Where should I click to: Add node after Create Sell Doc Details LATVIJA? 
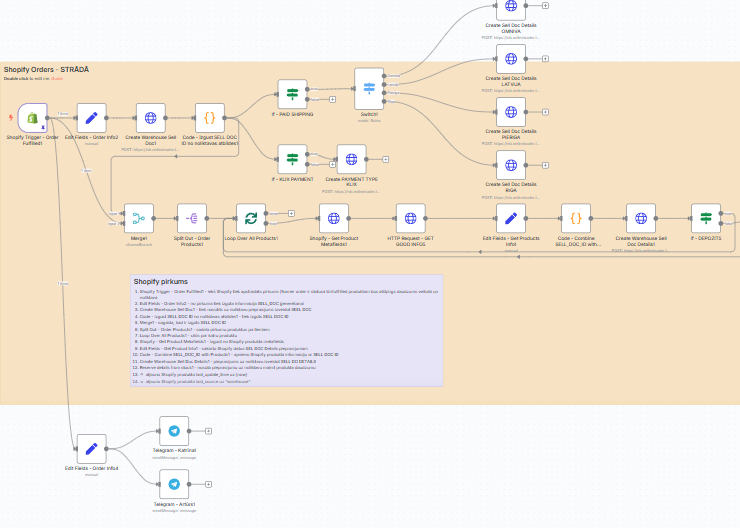pos(545,59)
